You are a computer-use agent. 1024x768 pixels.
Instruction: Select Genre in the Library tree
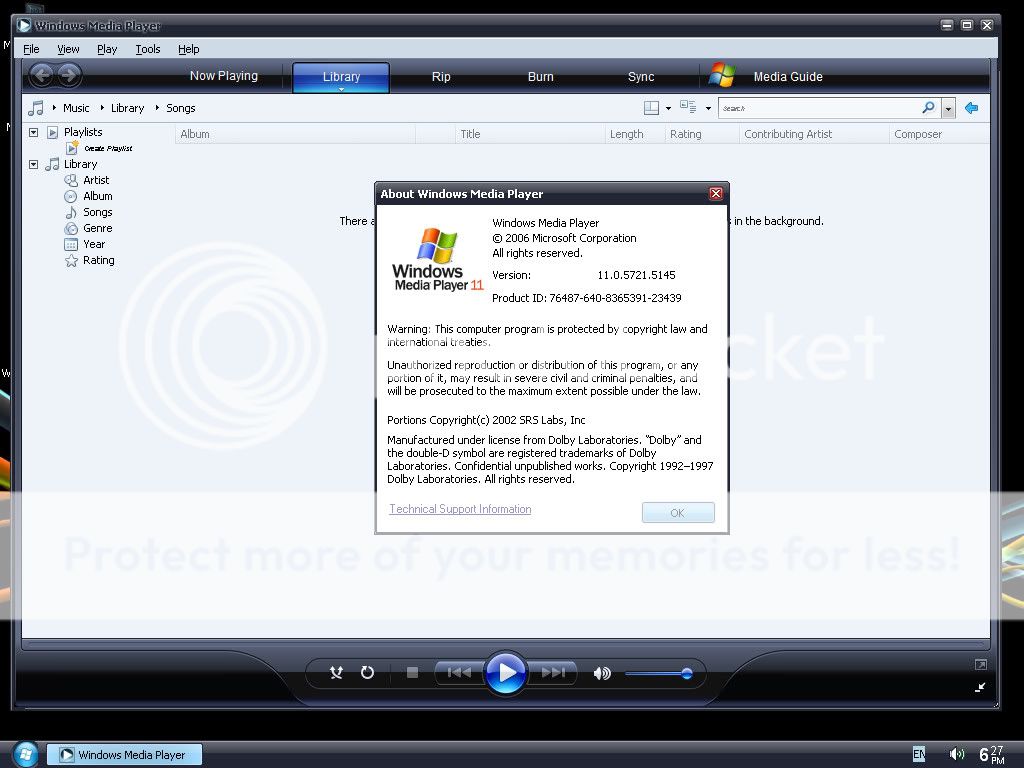tap(97, 228)
